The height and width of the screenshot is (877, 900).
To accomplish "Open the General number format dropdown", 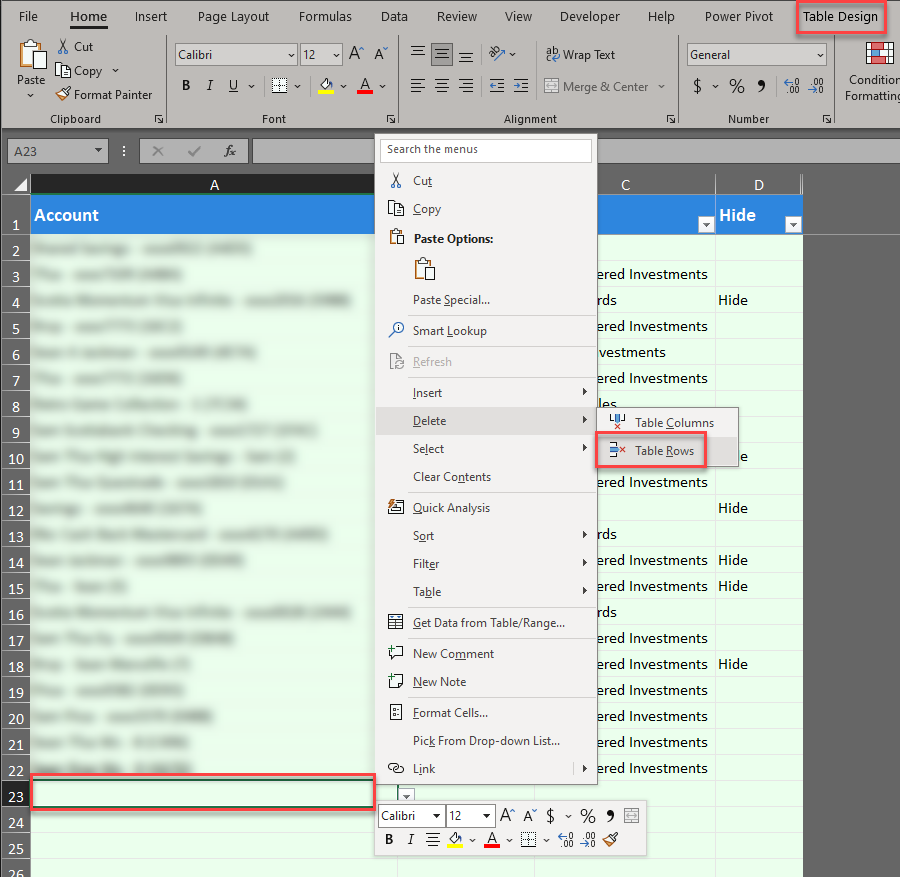I will tap(756, 54).
